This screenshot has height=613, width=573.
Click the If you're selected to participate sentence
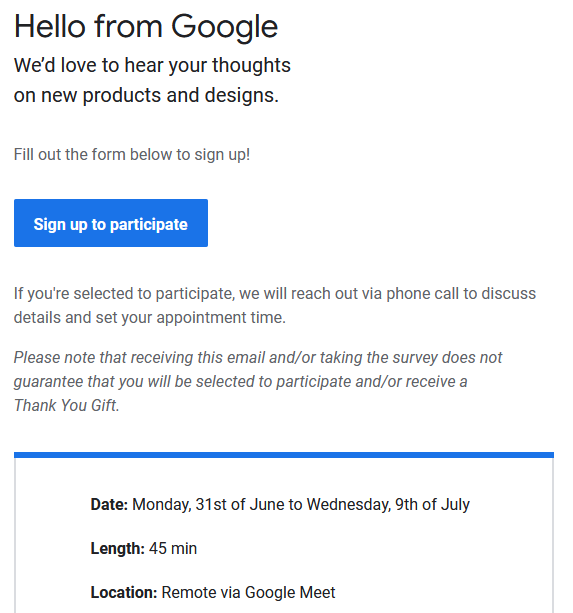(x=275, y=305)
